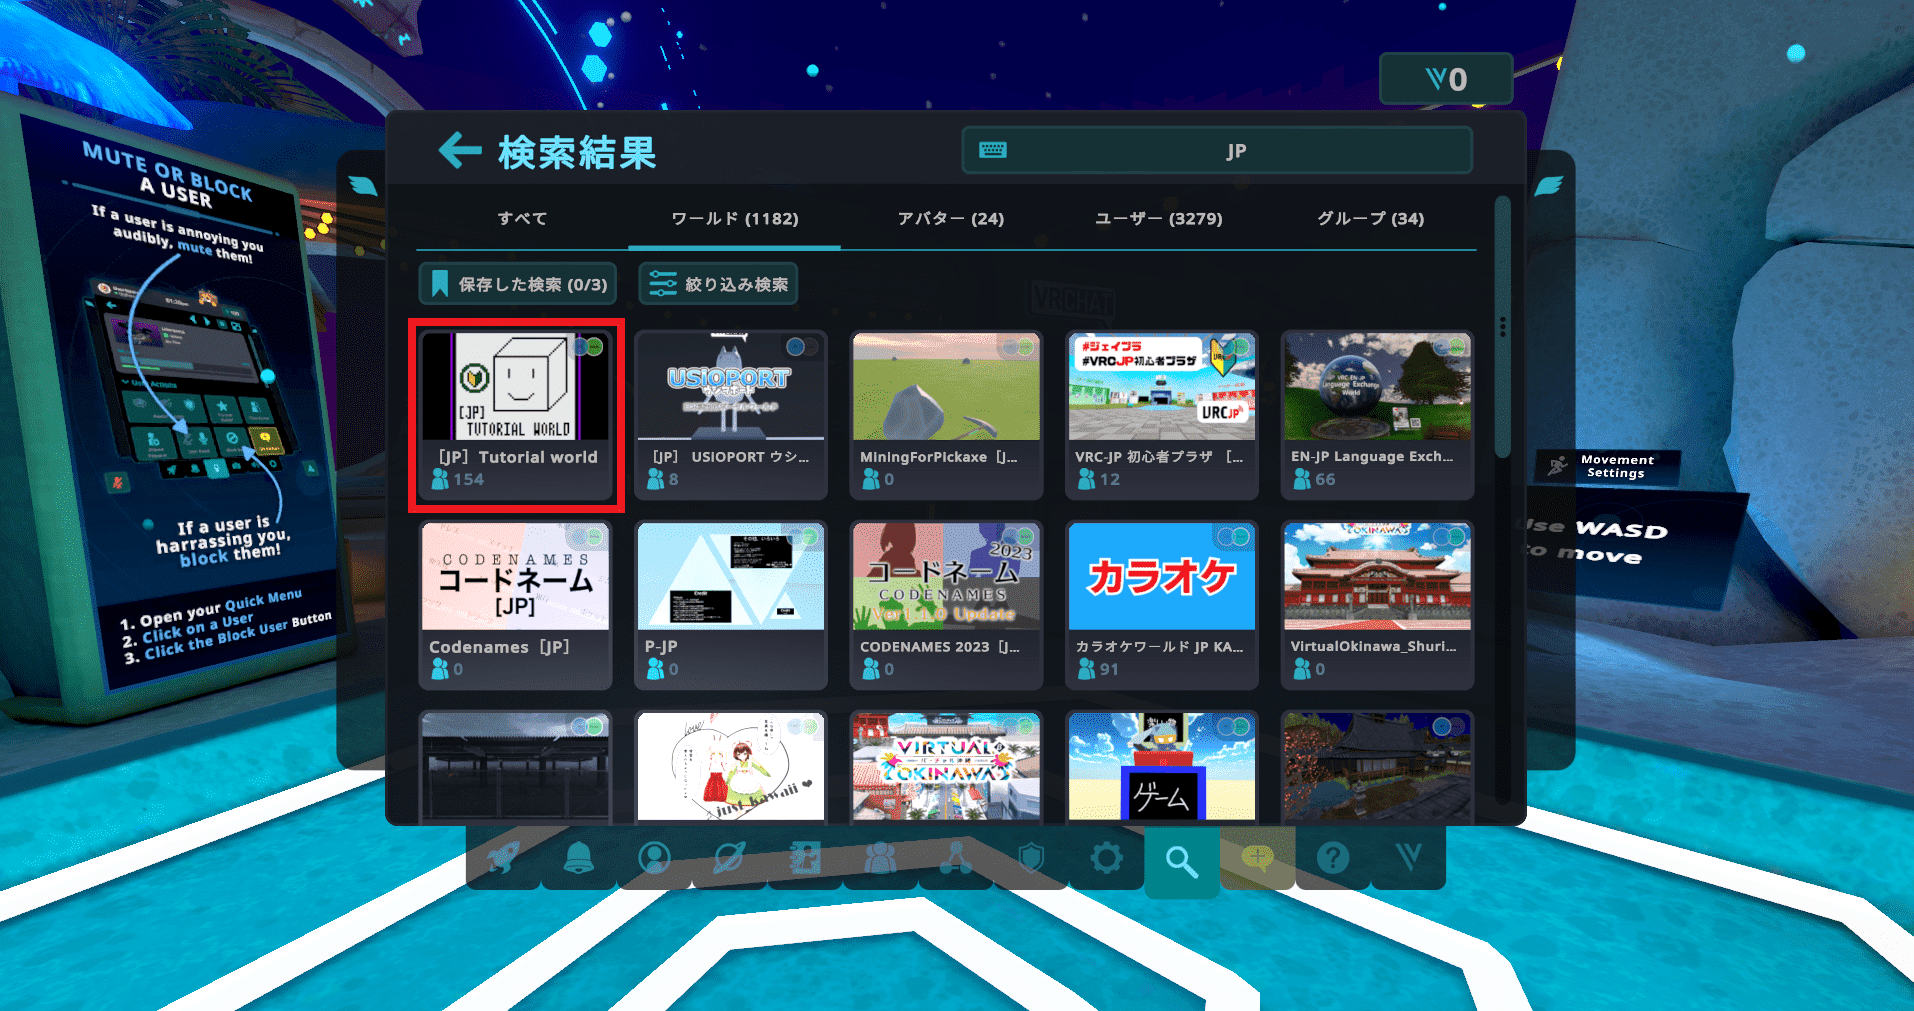Image resolution: width=1914 pixels, height=1011 pixels.
Task: Click the 8 user count on USIOPORT
Action: pyautogui.click(x=663, y=480)
